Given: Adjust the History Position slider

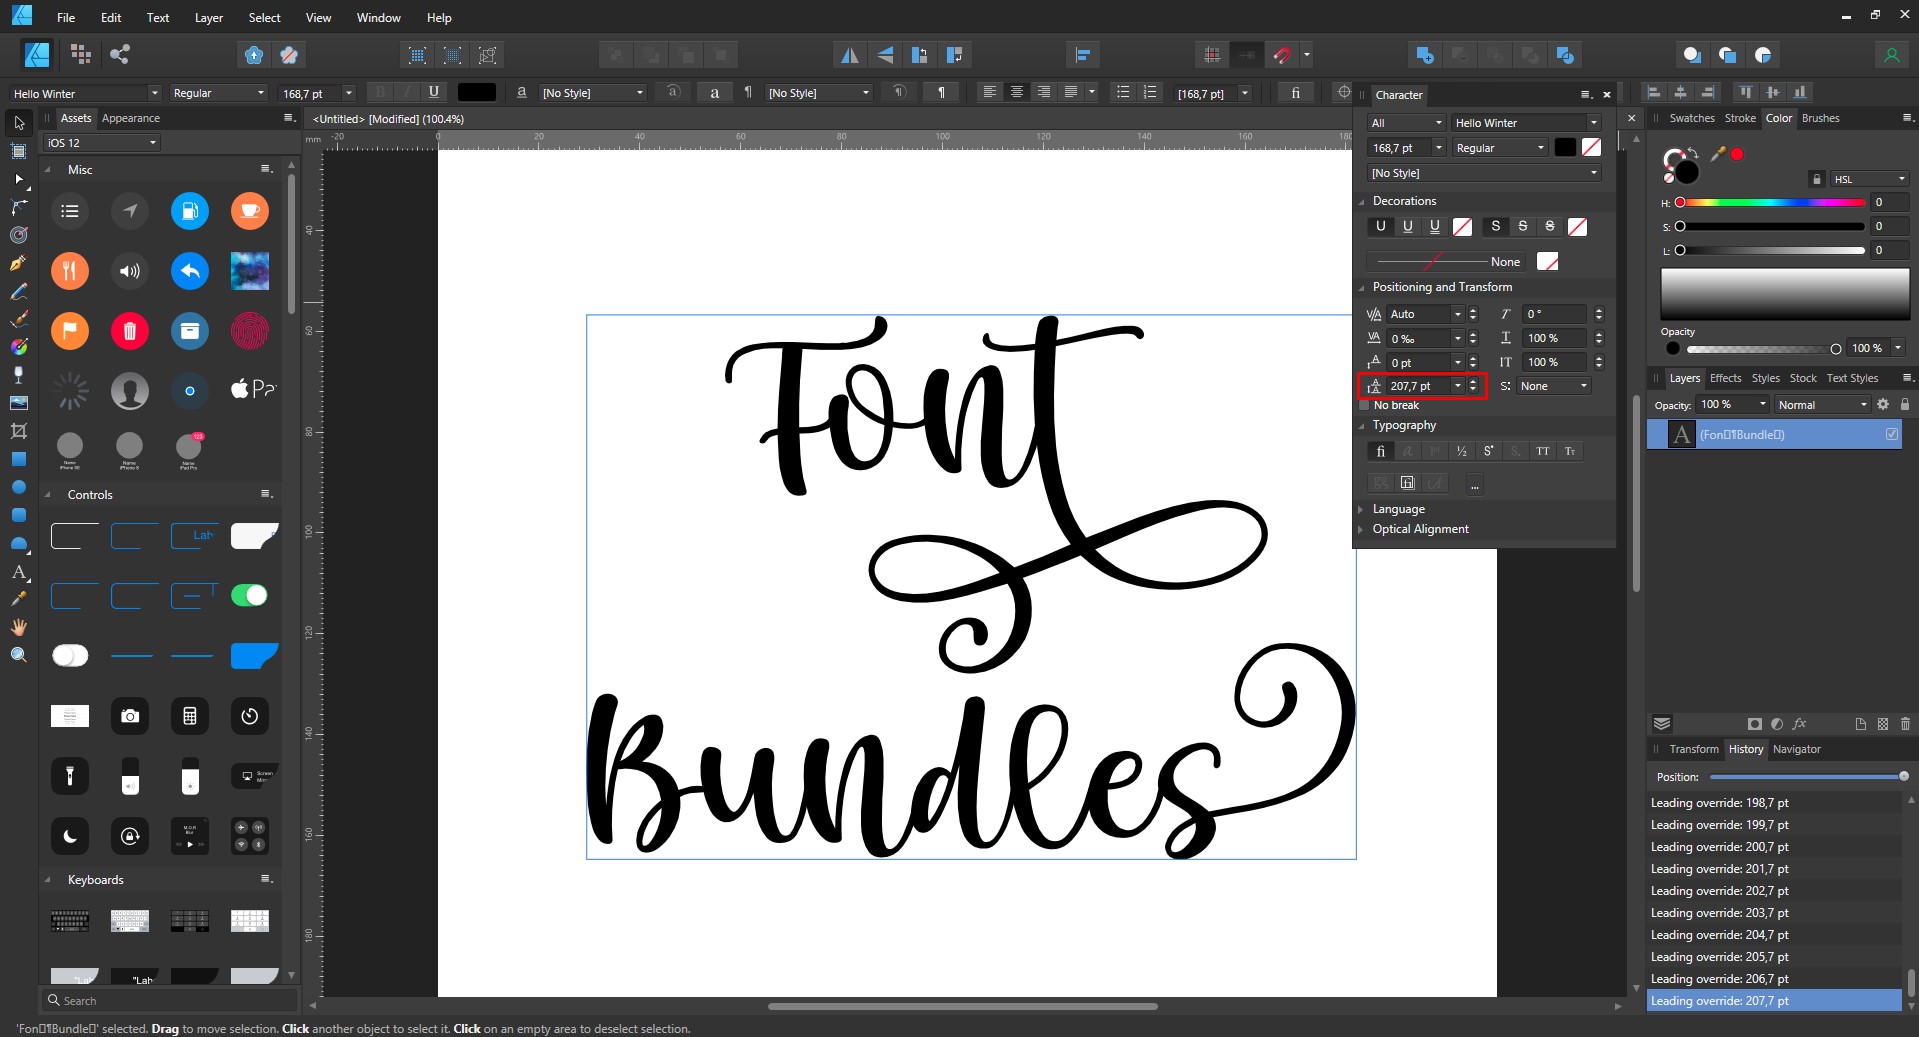Looking at the screenshot, I should 1807,777.
